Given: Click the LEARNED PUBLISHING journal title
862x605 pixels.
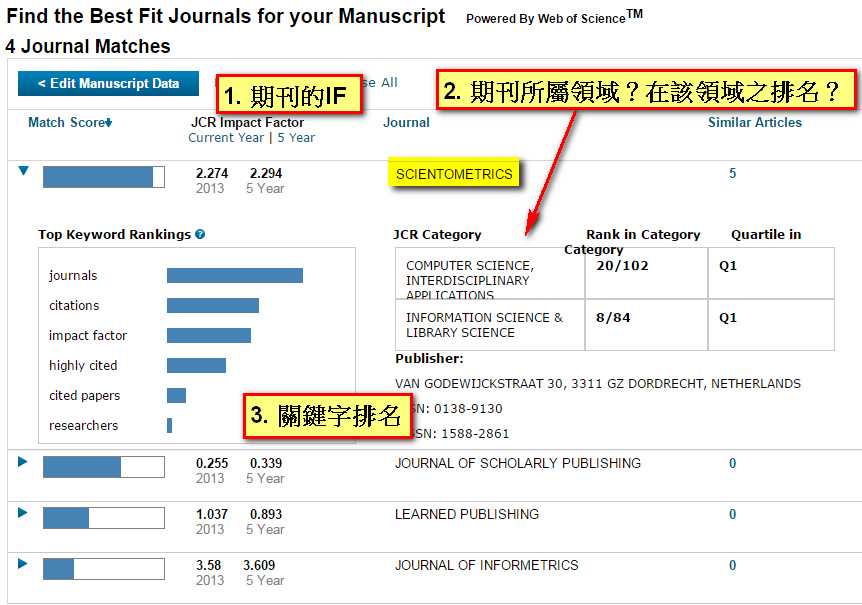Looking at the screenshot, I should click(467, 514).
